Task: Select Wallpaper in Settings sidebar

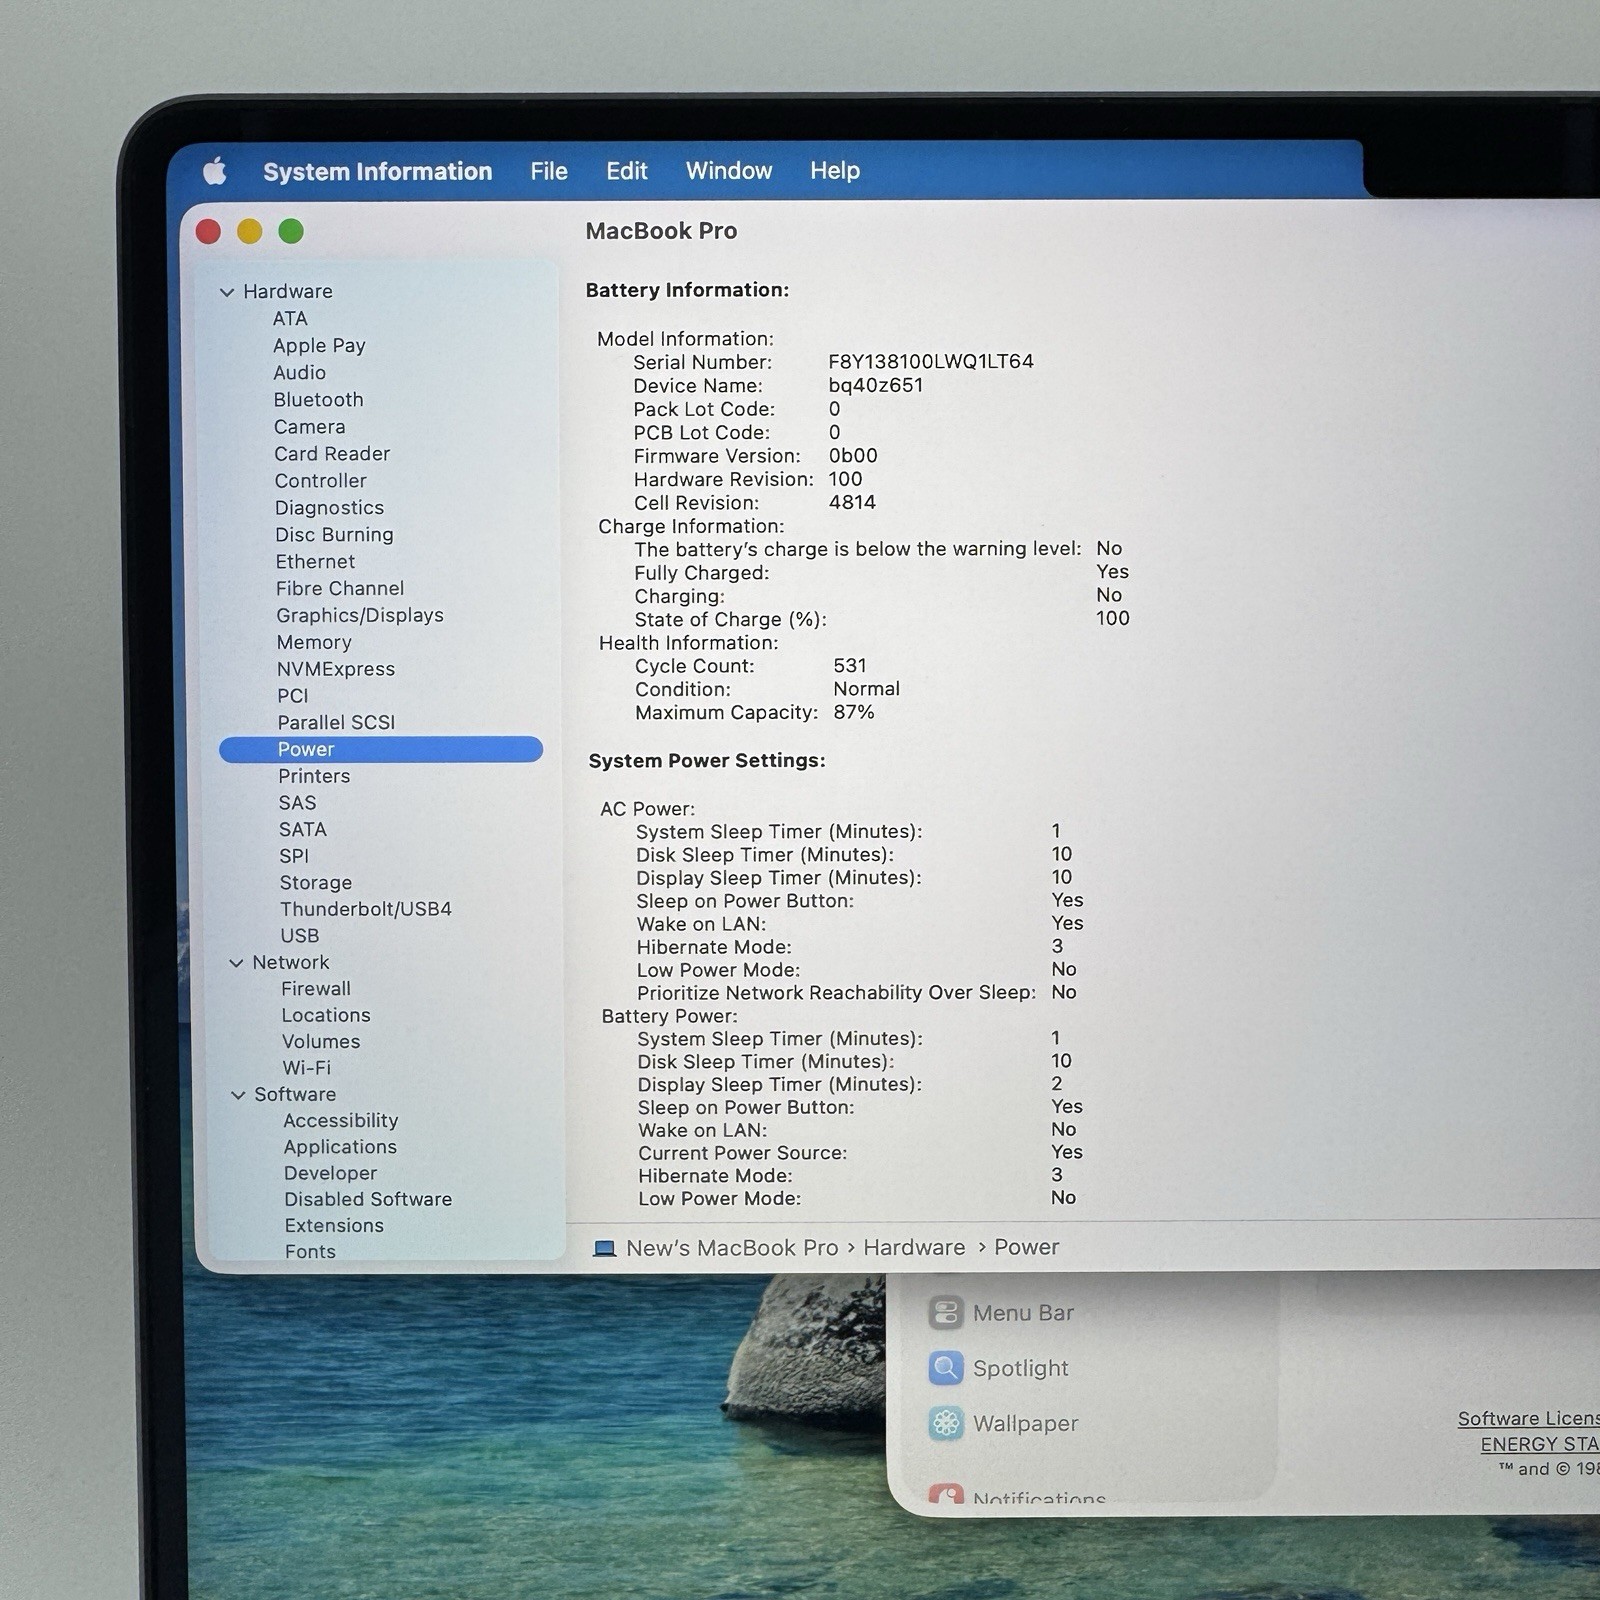Action: pos(1026,1423)
